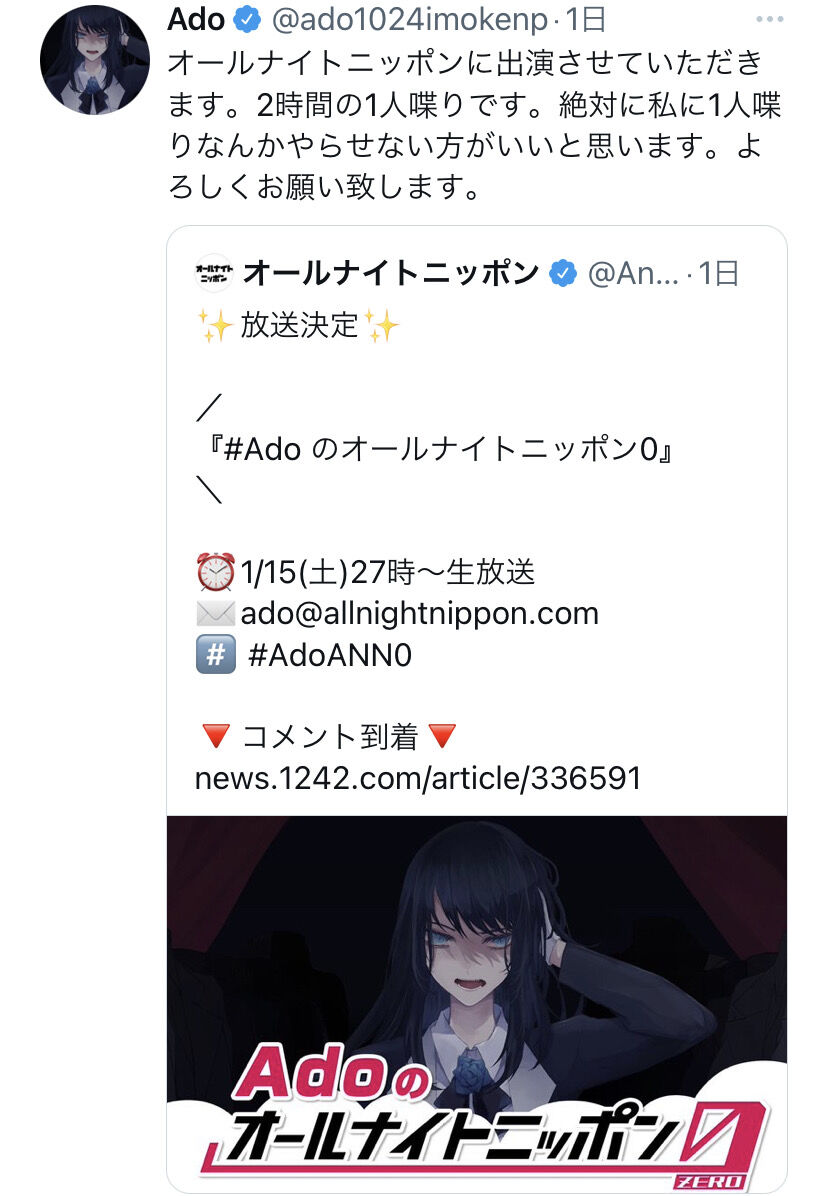Open the #AdoANN0 hashtag link
Screen dimensions: 828x1196
330,655
